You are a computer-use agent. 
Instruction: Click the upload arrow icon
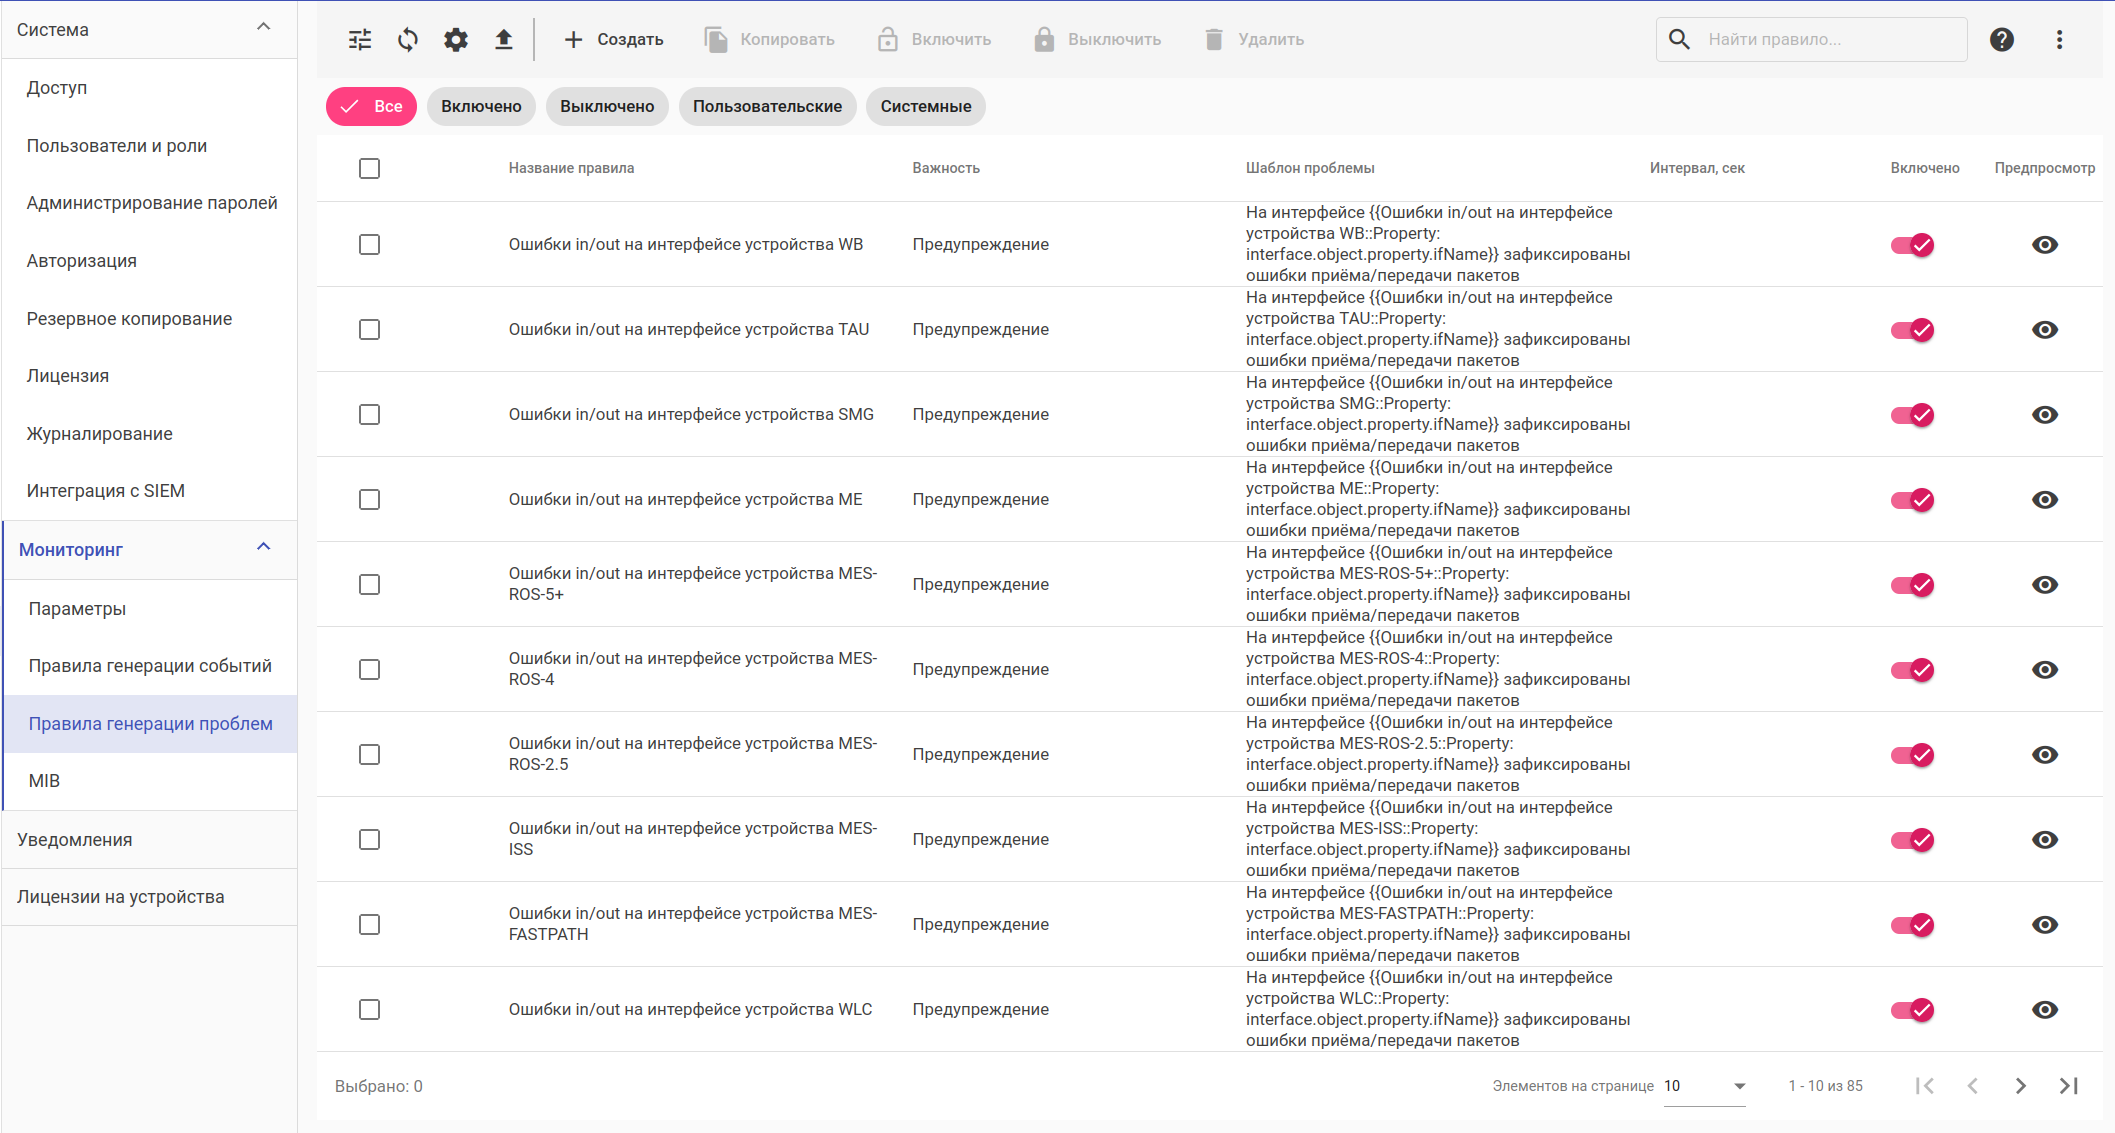tap(504, 40)
